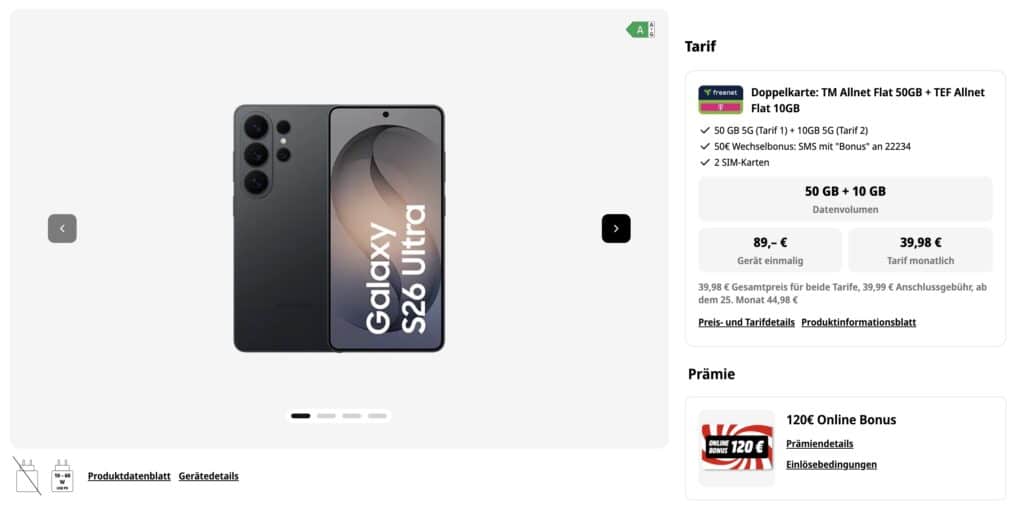Click the freenet Telekom tariff logo
The width and height of the screenshot is (1024, 521).
(x=720, y=100)
